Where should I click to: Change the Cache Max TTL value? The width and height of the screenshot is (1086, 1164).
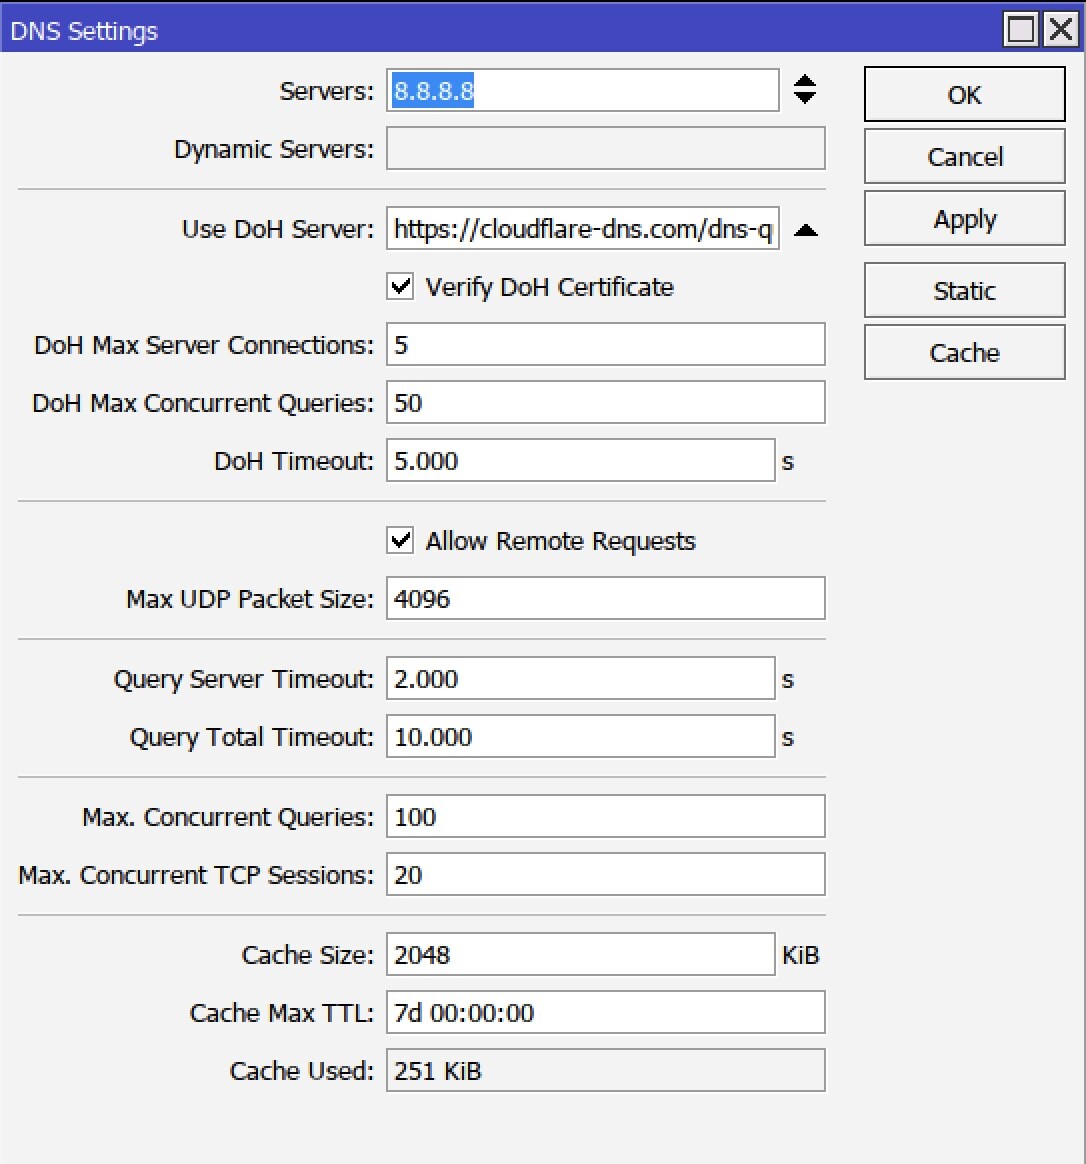pyautogui.click(x=604, y=1012)
